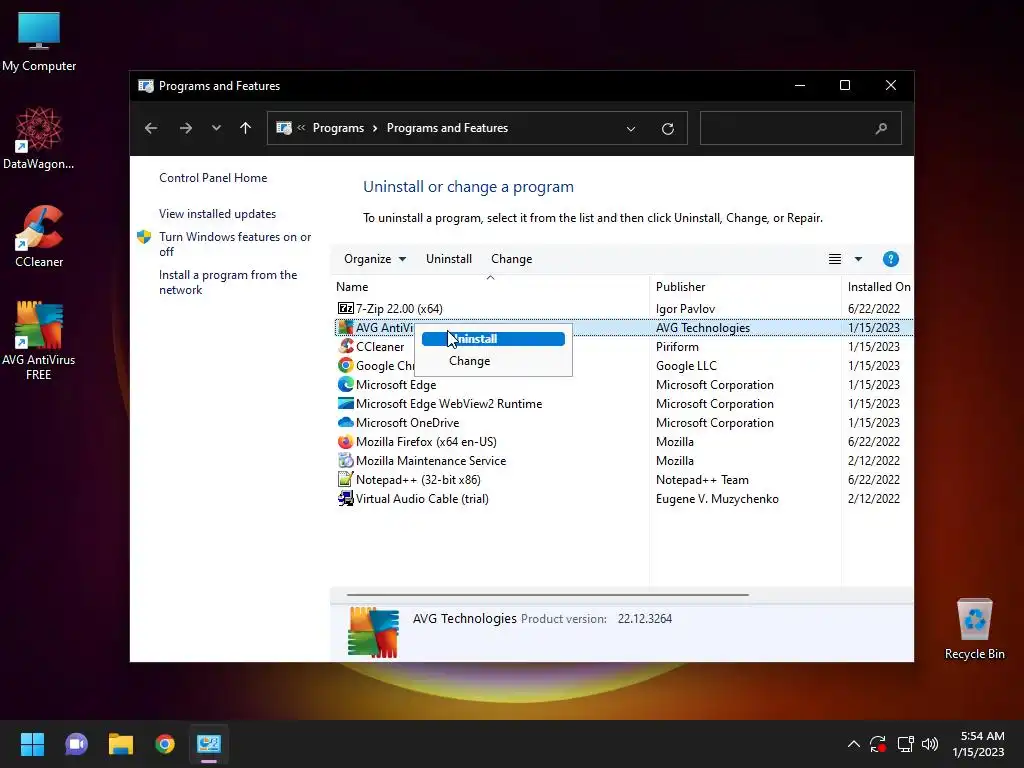
Task: Select the 7-Zip 22.00 (x64) entry
Action: (x=399, y=308)
